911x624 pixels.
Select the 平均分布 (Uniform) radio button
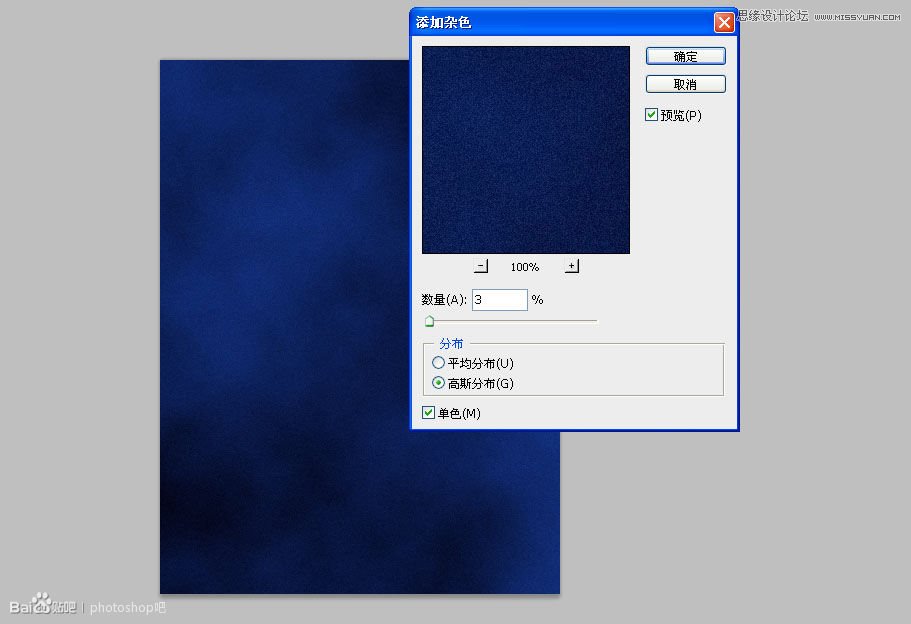438,363
